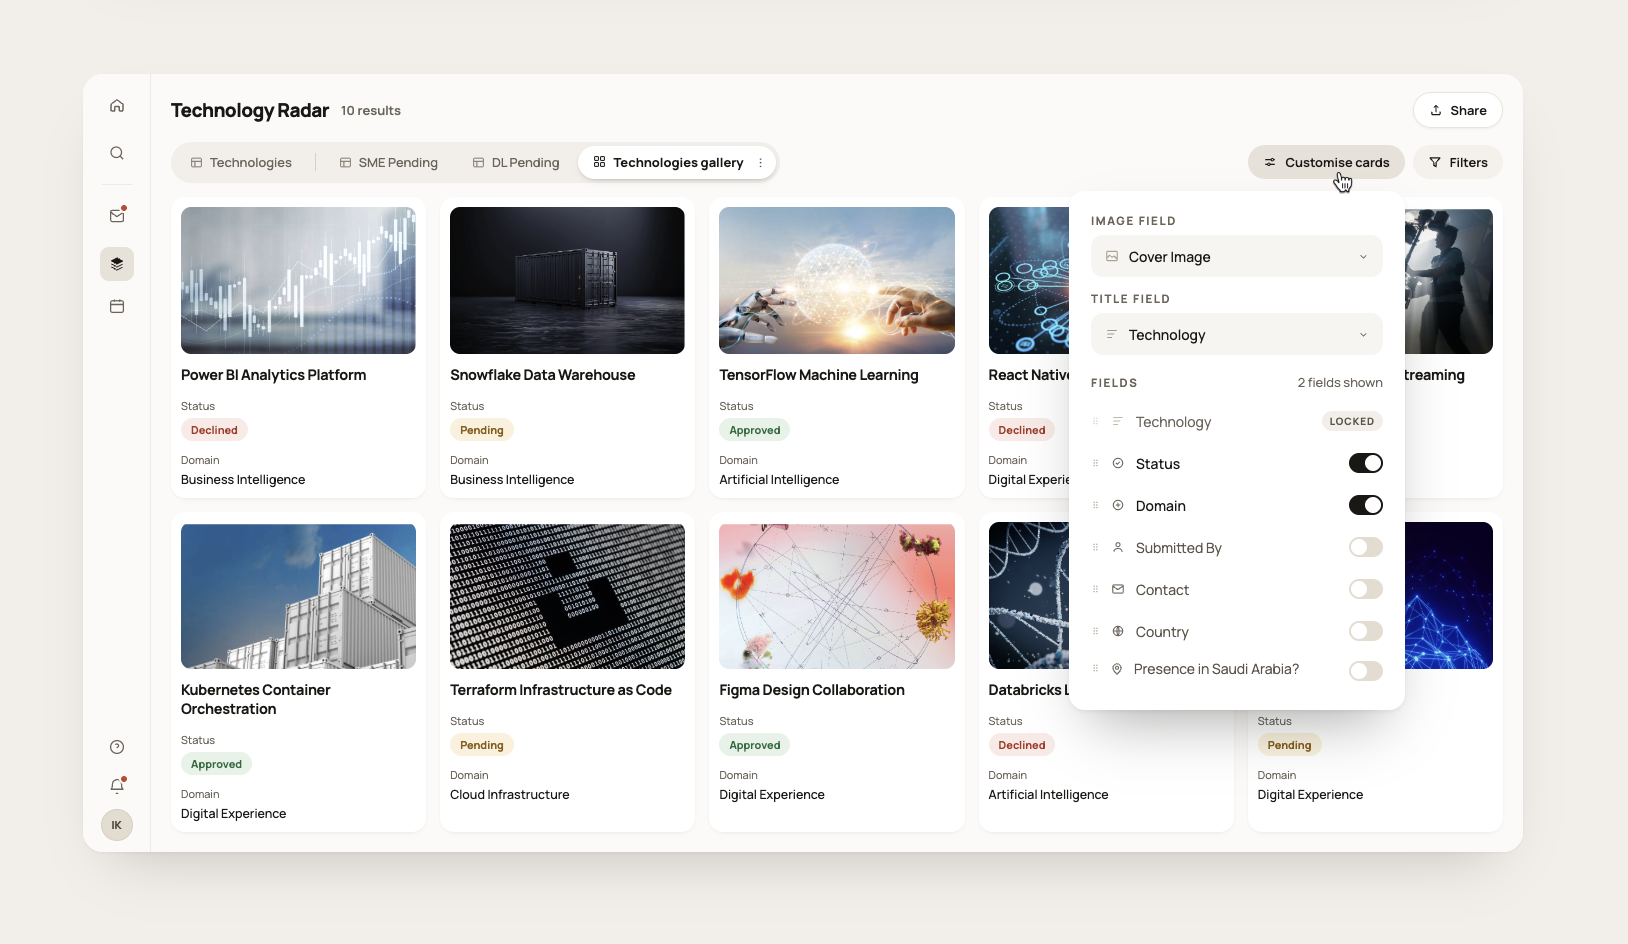1628x944 pixels.
Task: Grab the drag handle beside Status field
Action: coord(1096,463)
